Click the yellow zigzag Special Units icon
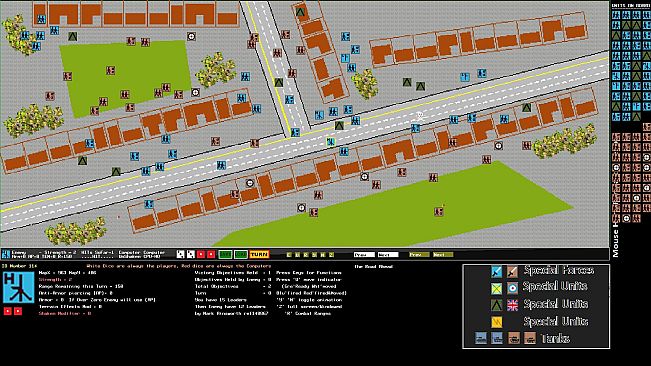Screen dimensions: 651x366 [x=497, y=322]
